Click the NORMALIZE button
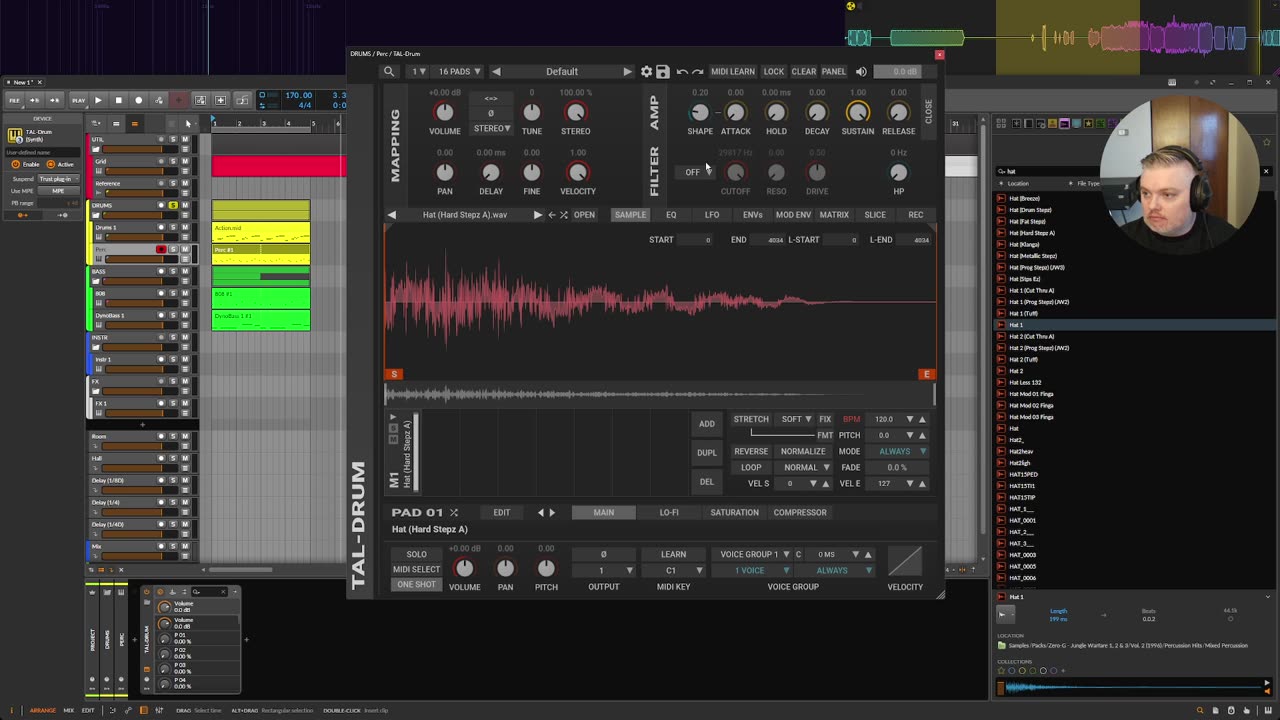The width and height of the screenshot is (1280, 720). (803, 451)
